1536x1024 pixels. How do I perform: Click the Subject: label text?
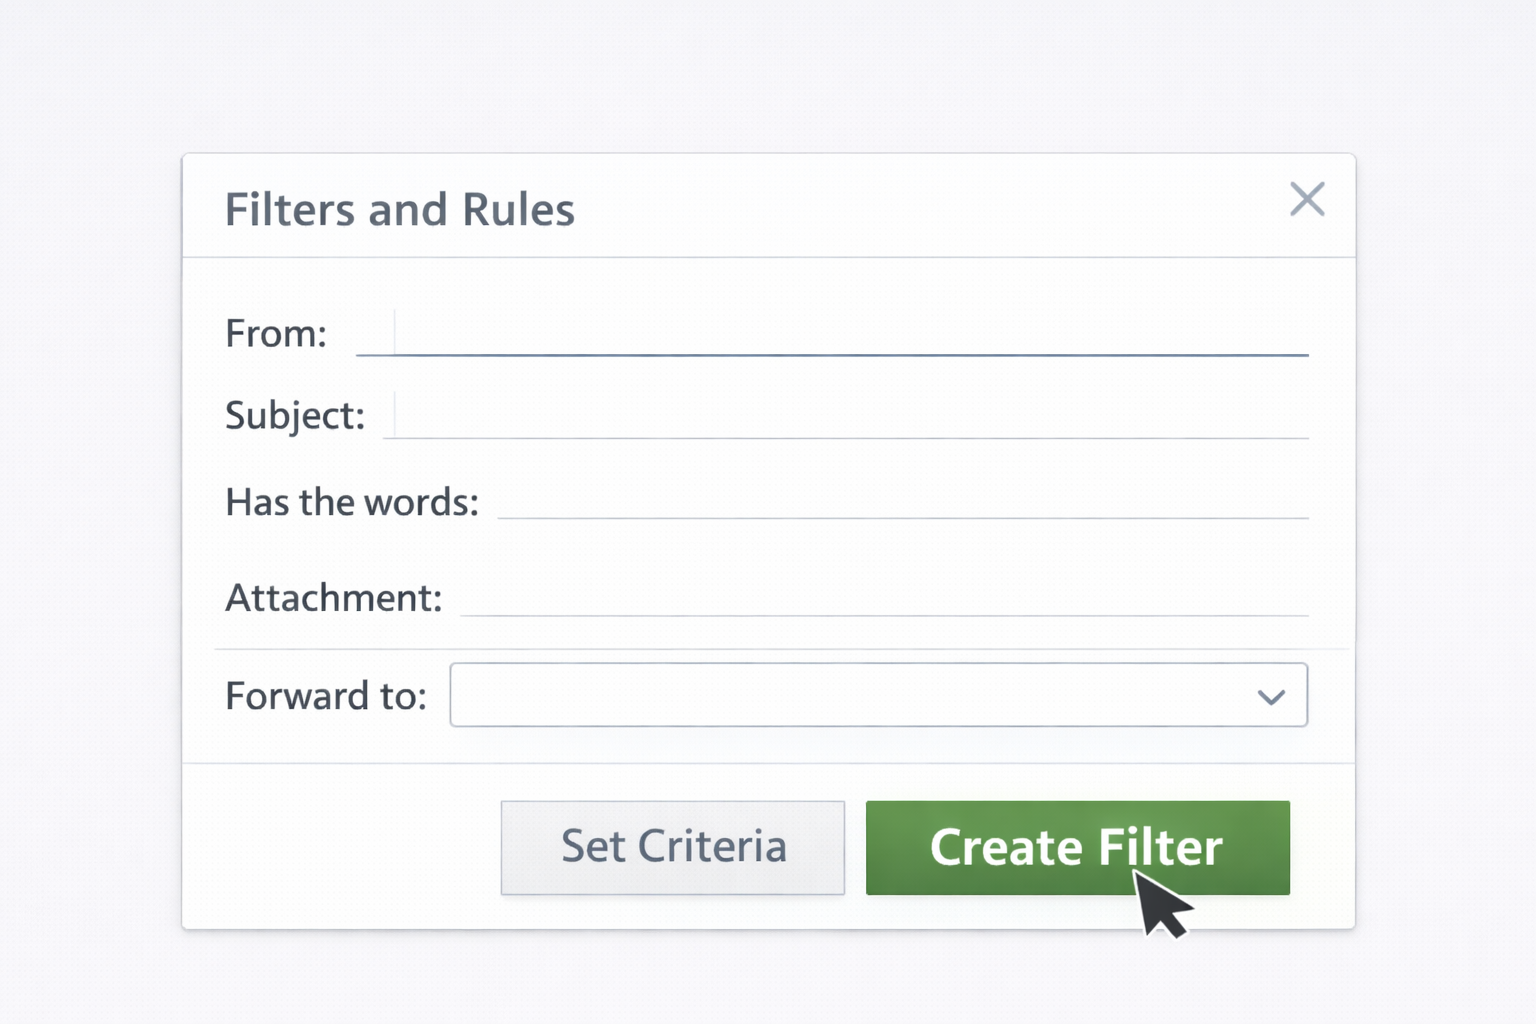[x=295, y=415]
